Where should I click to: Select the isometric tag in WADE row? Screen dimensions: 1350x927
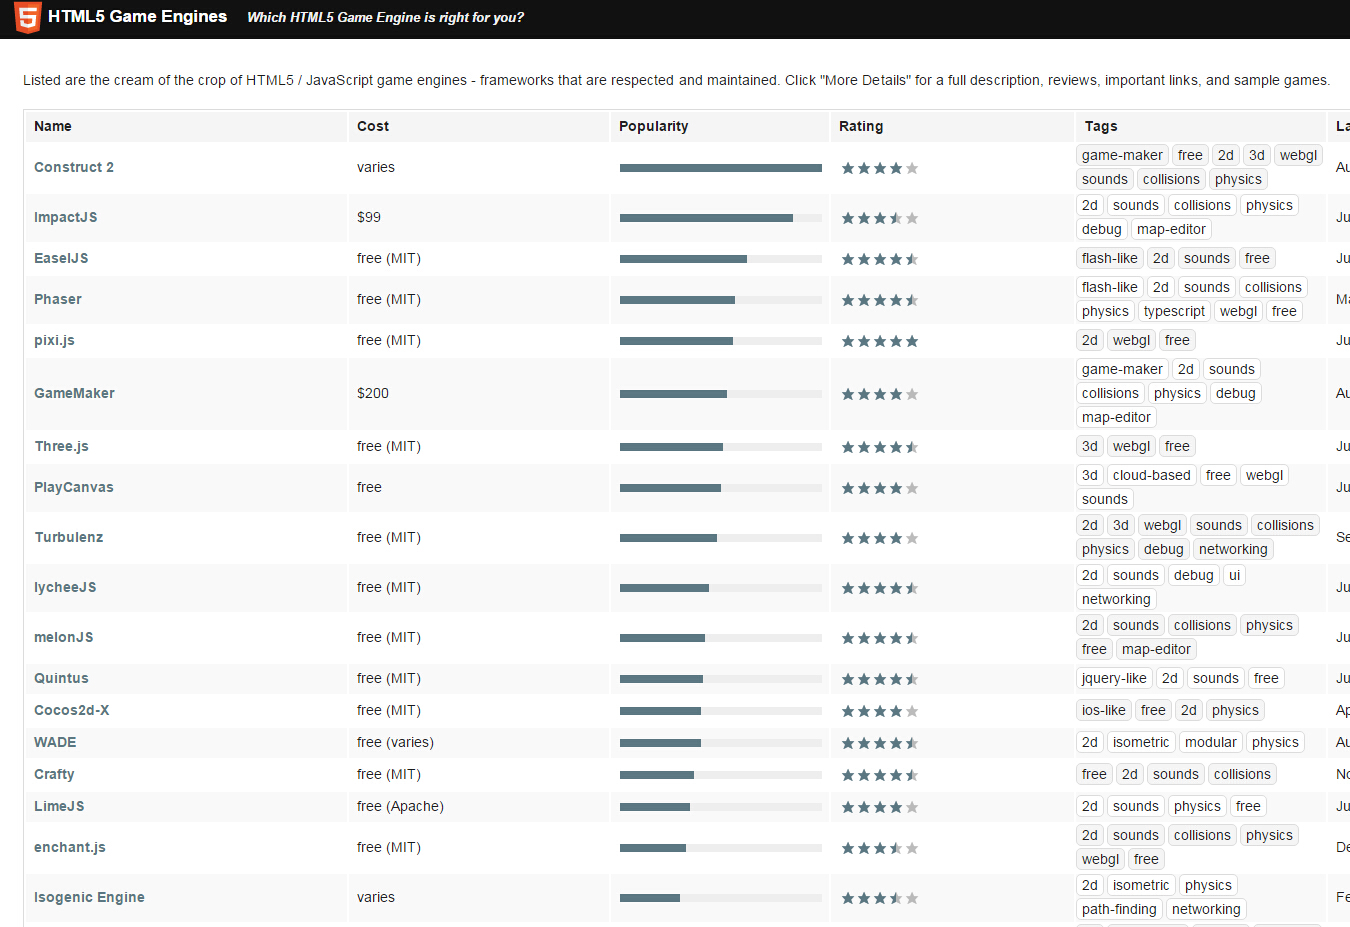tap(1141, 742)
